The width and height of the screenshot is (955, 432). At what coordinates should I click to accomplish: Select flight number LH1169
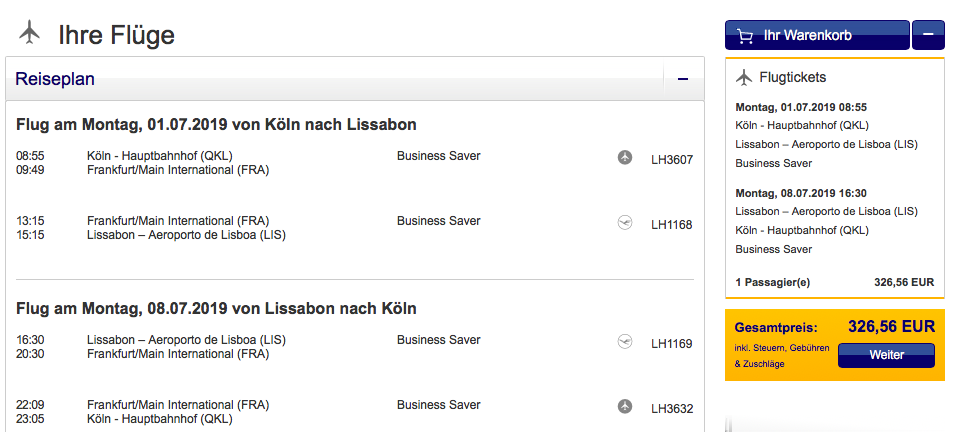point(671,344)
